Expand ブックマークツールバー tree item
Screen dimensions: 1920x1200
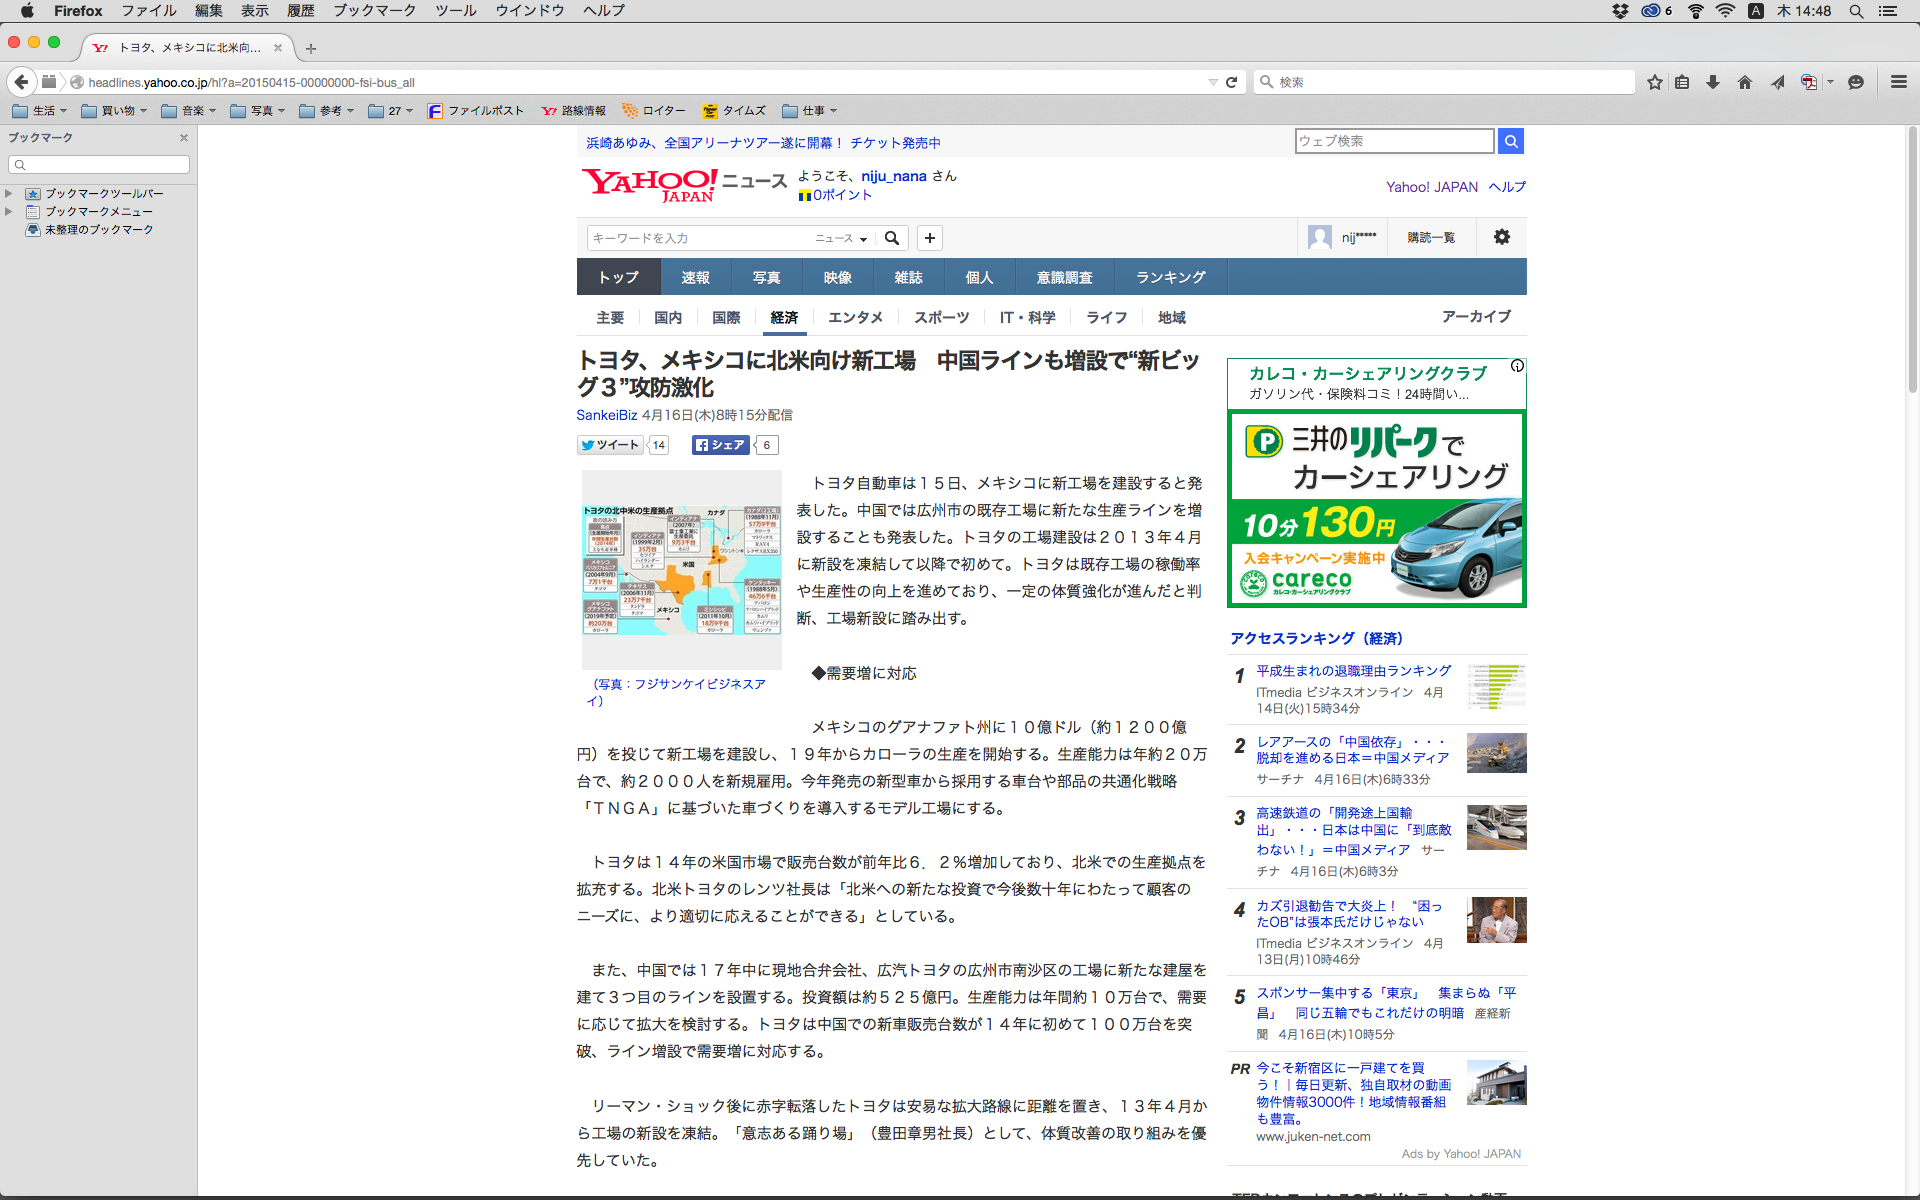click(x=9, y=193)
